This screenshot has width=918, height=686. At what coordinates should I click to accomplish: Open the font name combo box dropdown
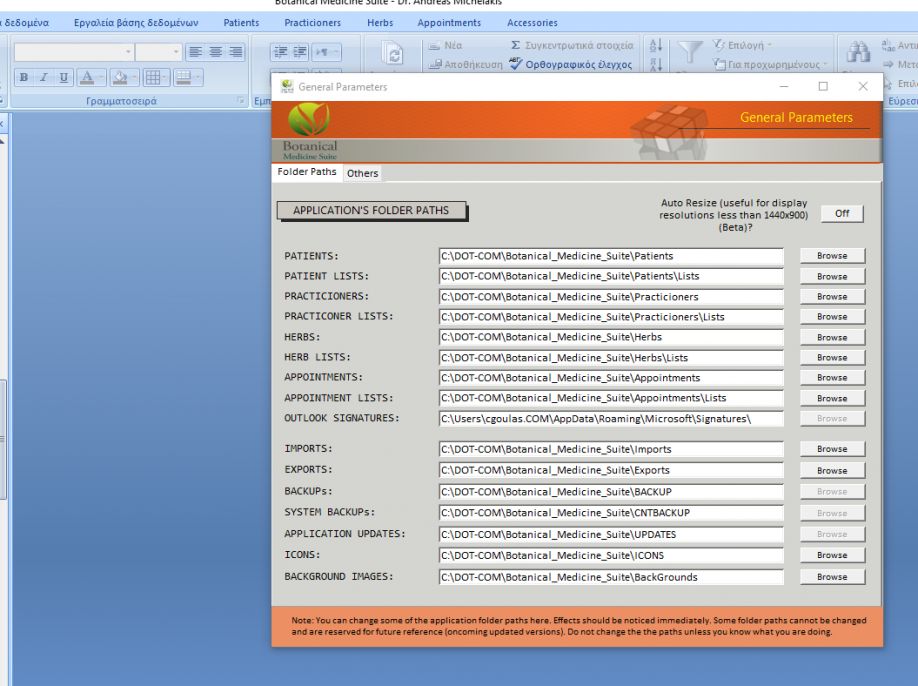coord(128,52)
